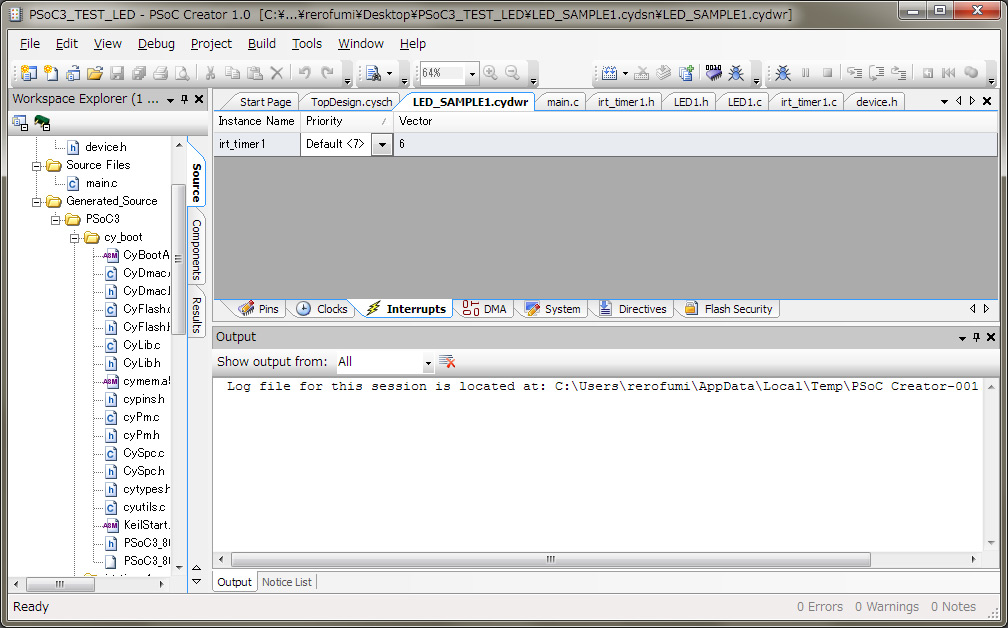This screenshot has height=628, width=1008.
Task: Click the Save toolbar icon
Action: (116, 73)
